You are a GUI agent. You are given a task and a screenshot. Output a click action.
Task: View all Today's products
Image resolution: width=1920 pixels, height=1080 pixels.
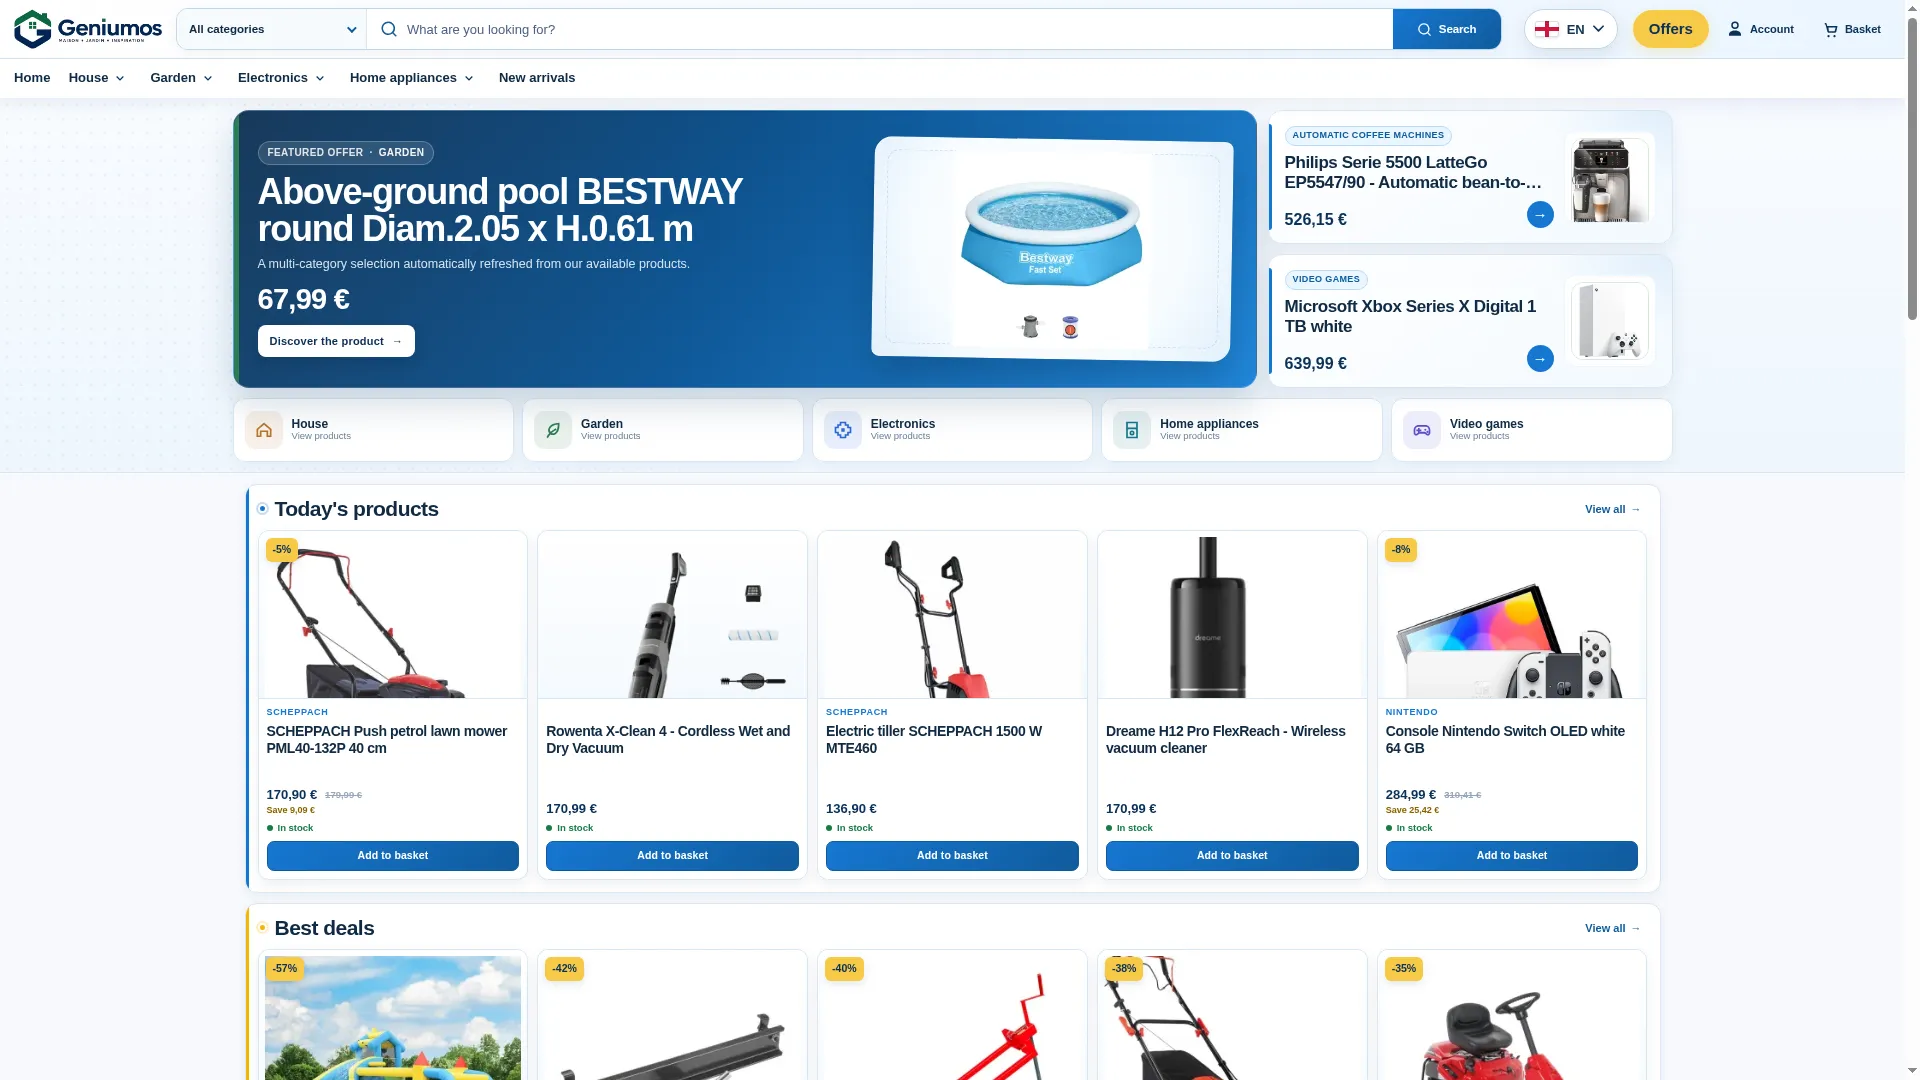pos(1612,510)
